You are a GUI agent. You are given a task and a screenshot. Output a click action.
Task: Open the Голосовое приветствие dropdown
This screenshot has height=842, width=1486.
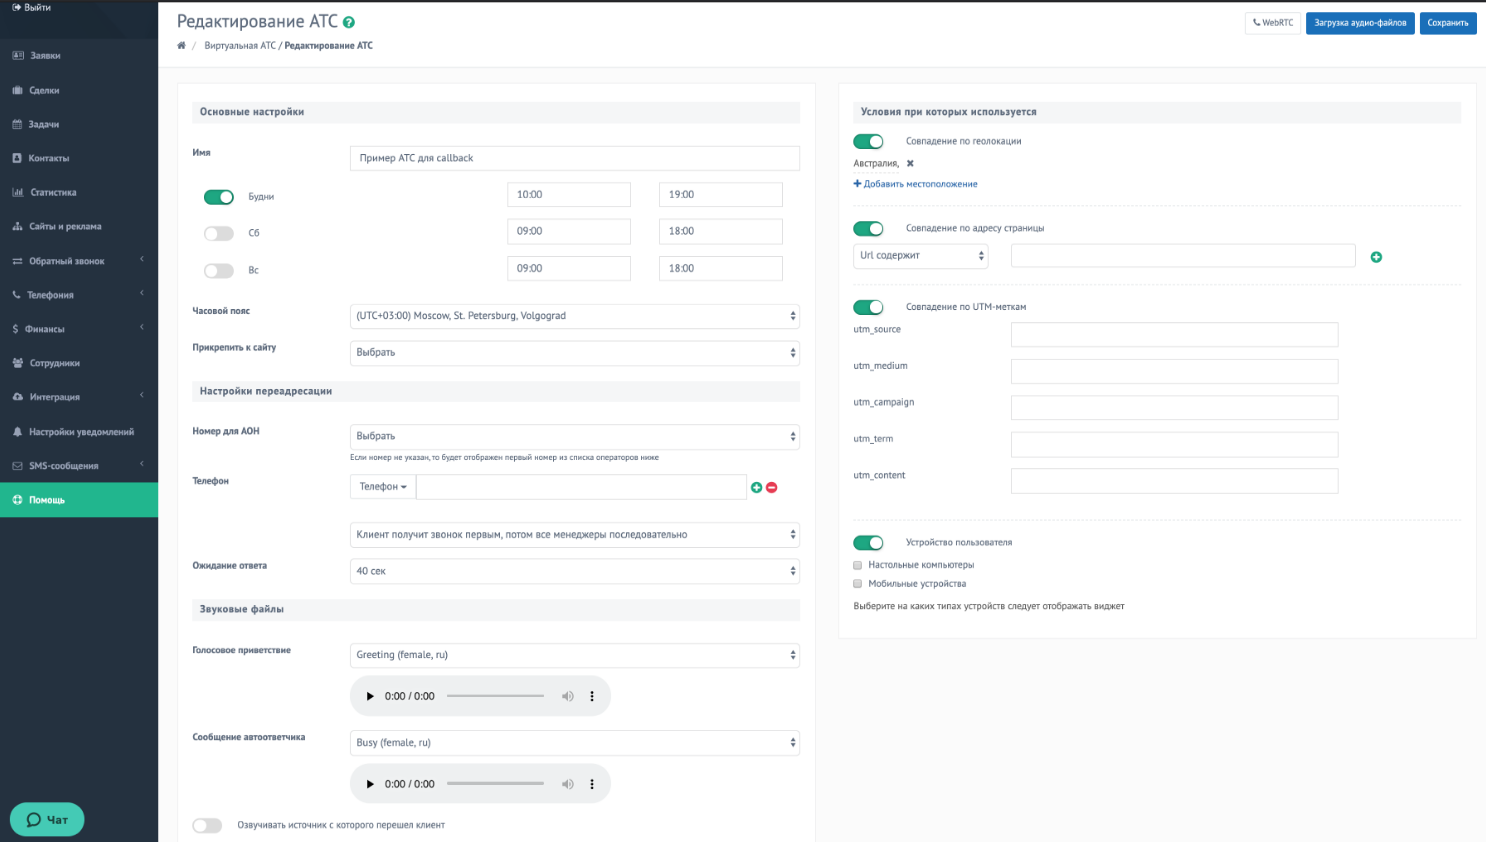point(575,655)
